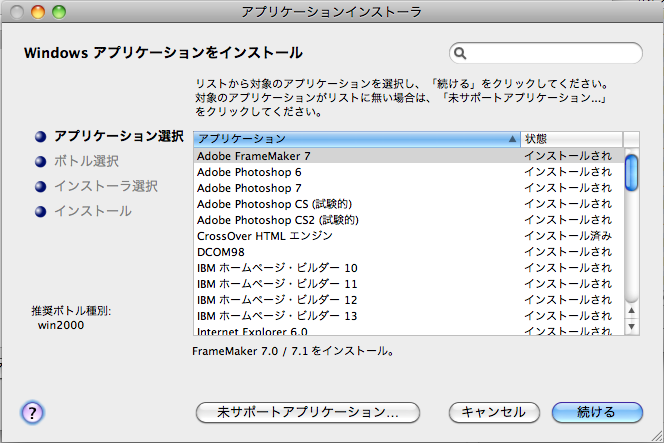Click the green zoom window button
This screenshot has height=443, width=664.
(59, 12)
